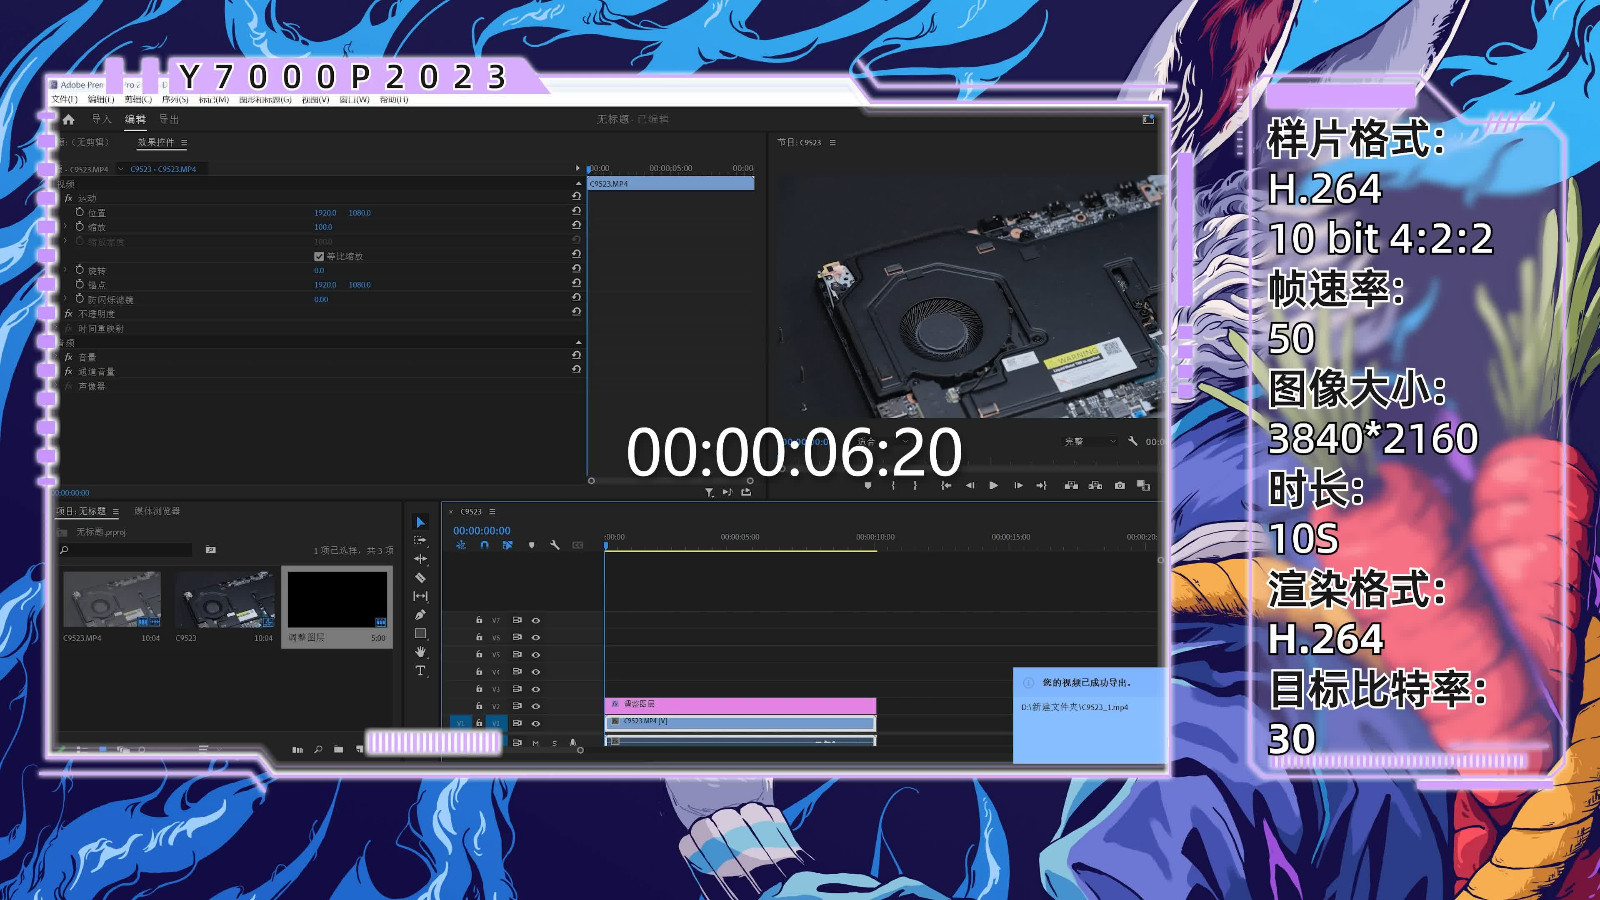
Task: Mark In in Program monitor
Action: [893, 485]
